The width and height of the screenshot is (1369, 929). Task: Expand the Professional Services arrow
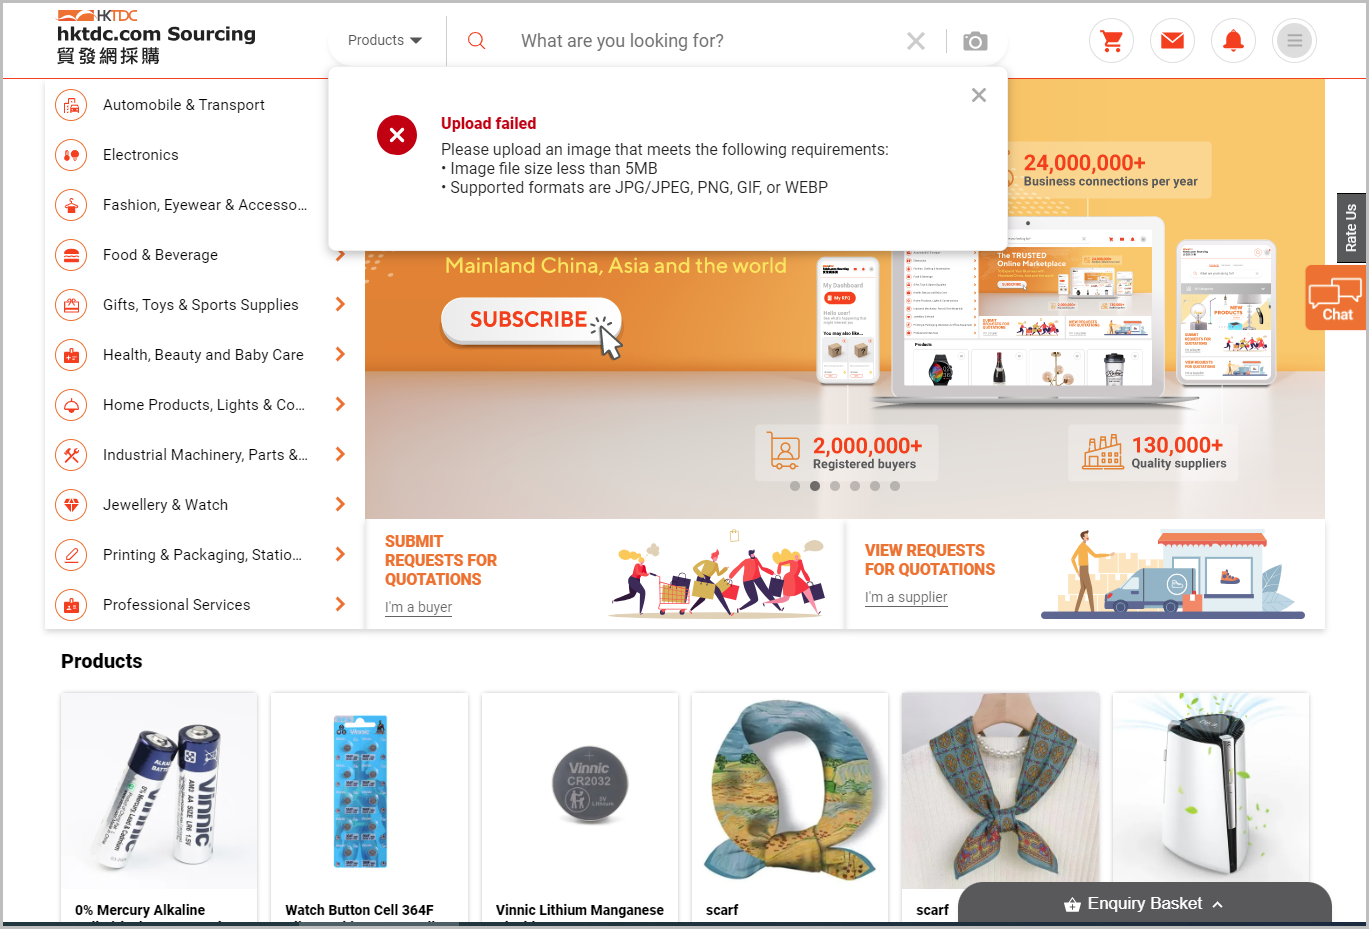coord(340,604)
